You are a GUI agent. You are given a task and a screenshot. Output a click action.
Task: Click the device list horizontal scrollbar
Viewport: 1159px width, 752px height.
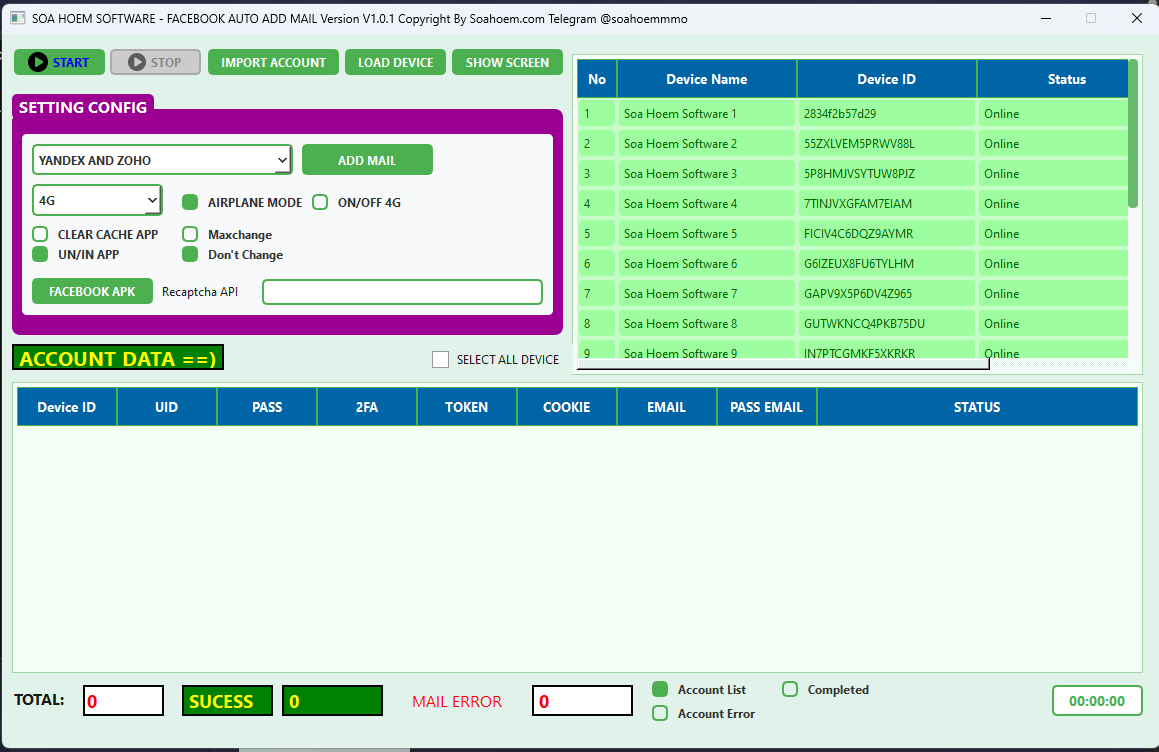pyautogui.click(x=784, y=365)
